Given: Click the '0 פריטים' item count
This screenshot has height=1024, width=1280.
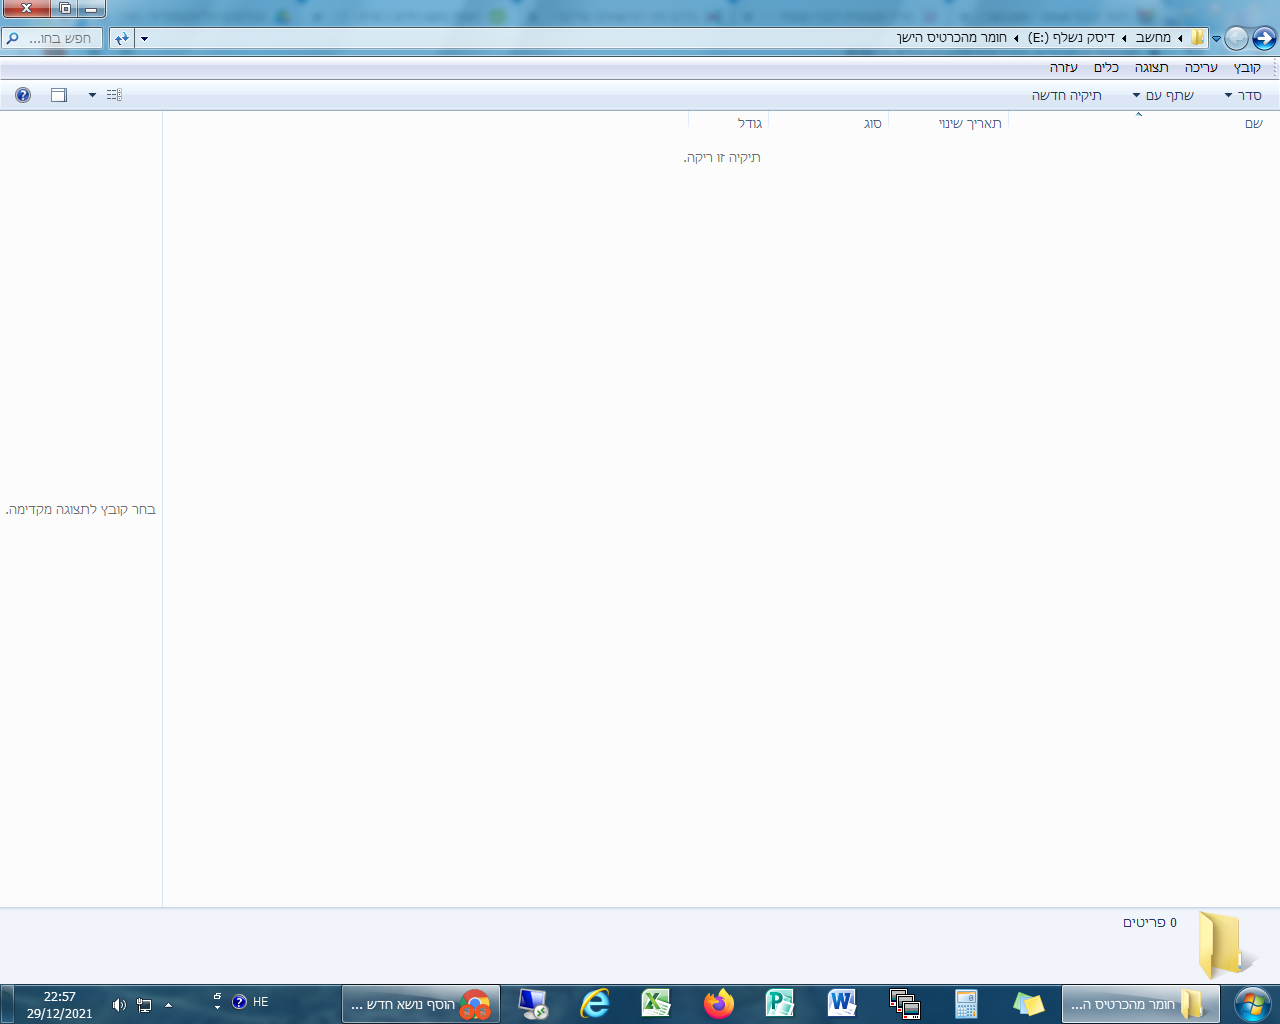Looking at the screenshot, I should tap(1150, 922).
